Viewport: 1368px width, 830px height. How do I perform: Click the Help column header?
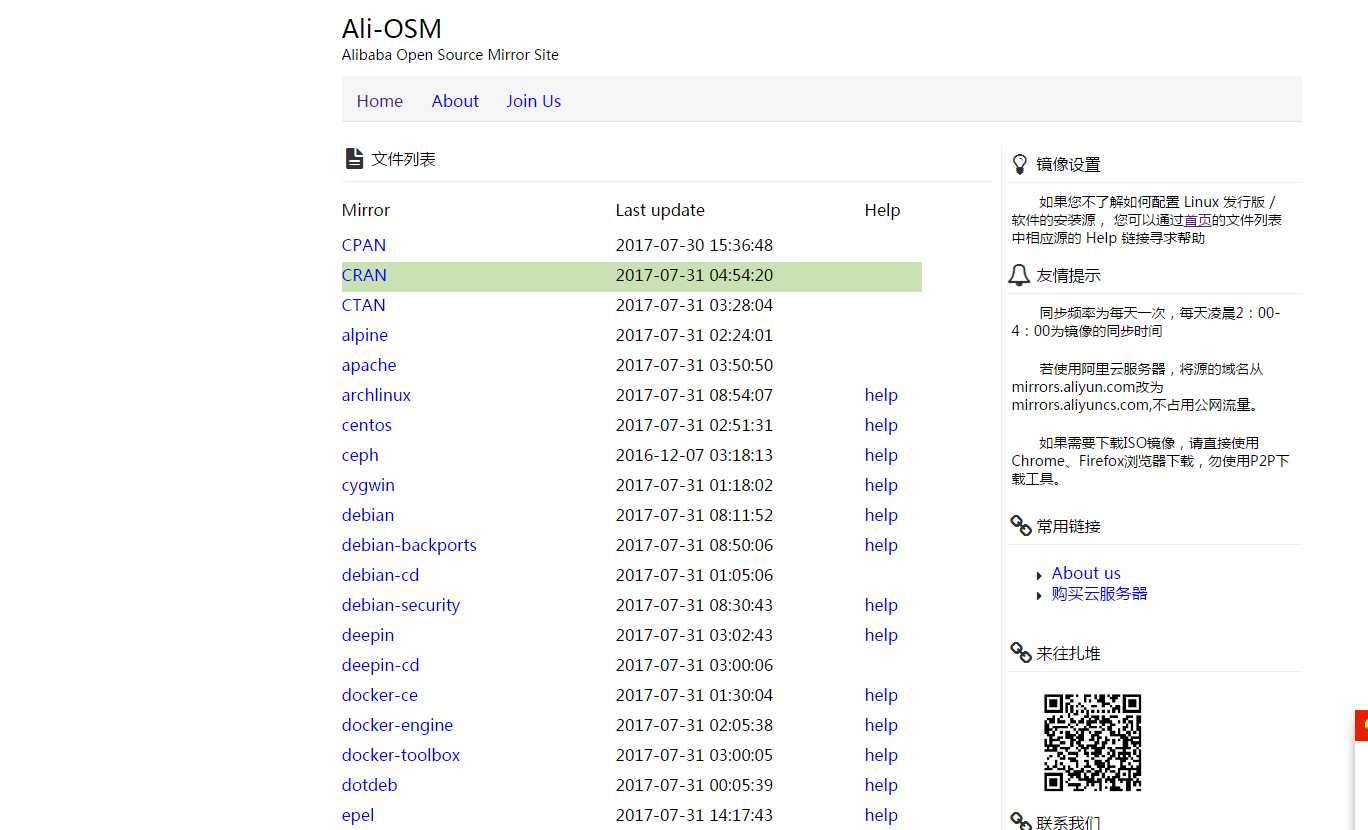(882, 210)
